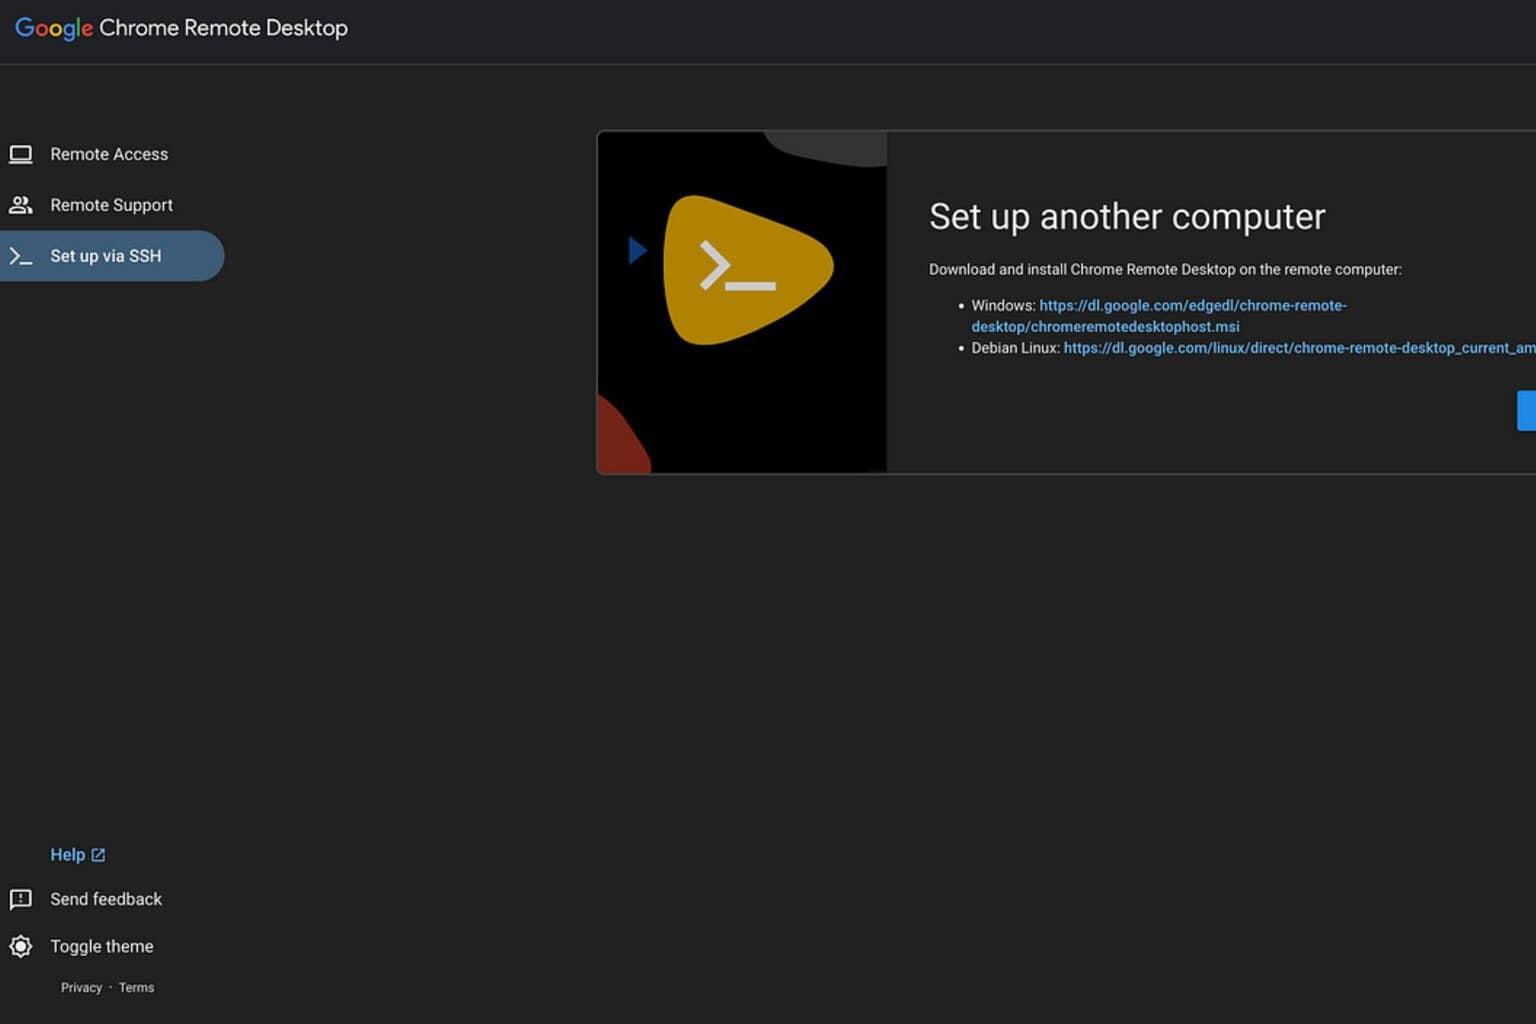Viewport: 1536px width, 1024px height.
Task: Click the feedback speech bubble icon
Action: coord(21,899)
